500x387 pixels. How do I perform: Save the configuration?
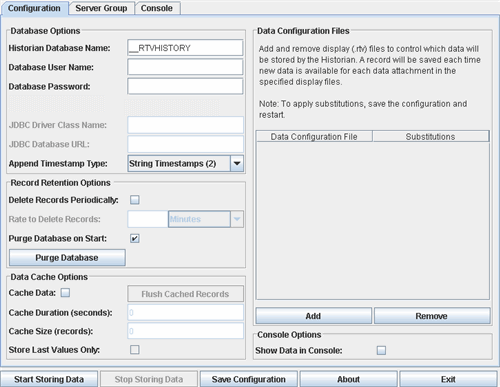(249, 379)
